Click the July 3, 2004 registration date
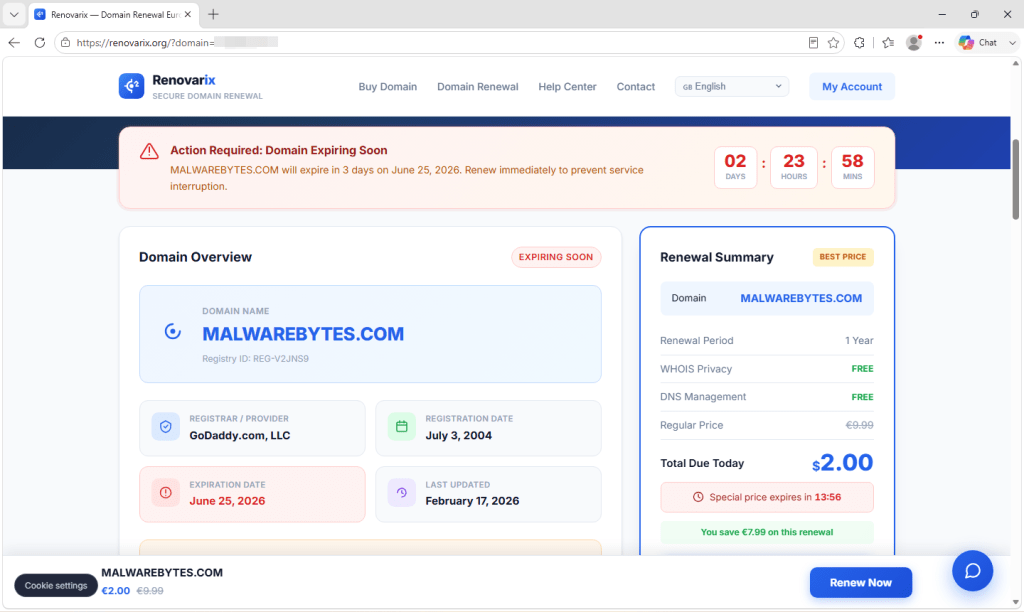 [458, 436]
